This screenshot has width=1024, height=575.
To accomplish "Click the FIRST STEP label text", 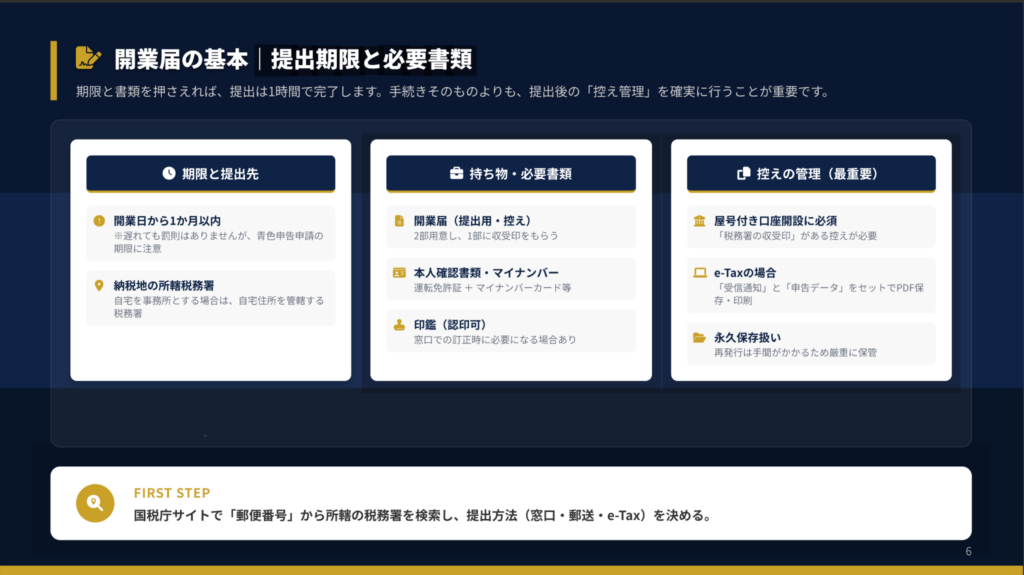I will [172, 493].
